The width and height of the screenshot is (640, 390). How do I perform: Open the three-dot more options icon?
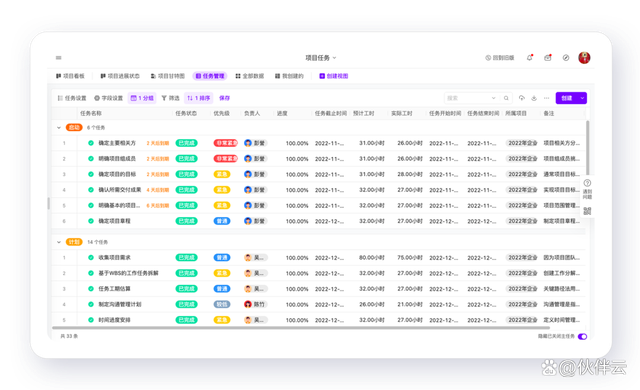(547, 98)
